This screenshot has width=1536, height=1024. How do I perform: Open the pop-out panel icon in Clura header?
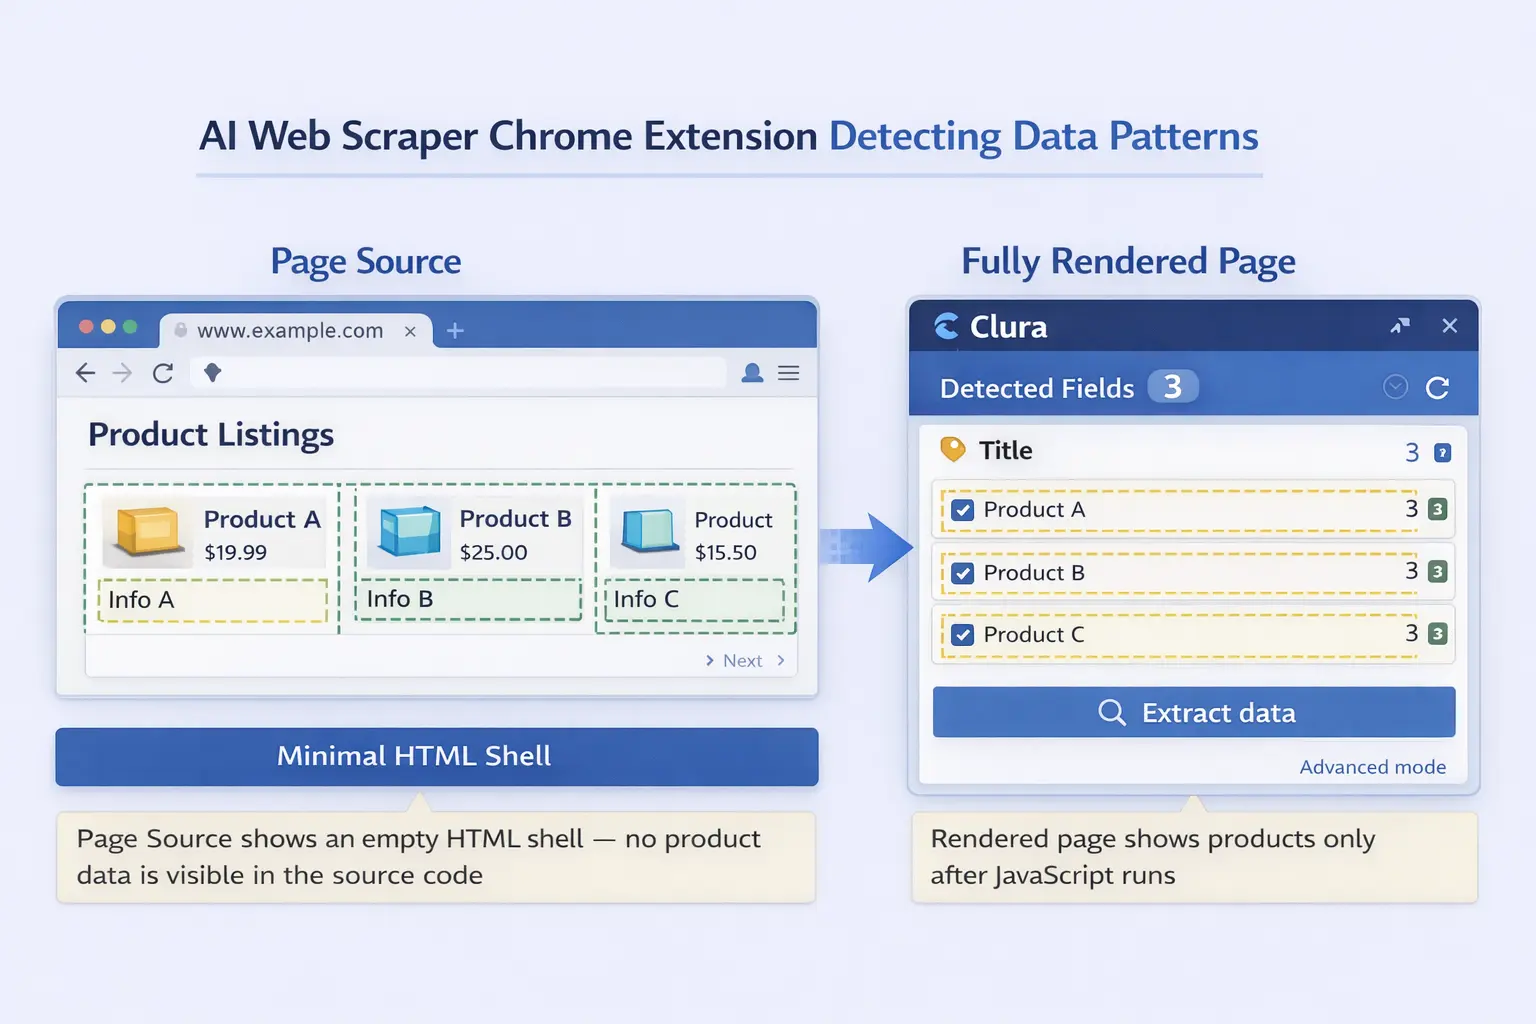tap(1400, 326)
